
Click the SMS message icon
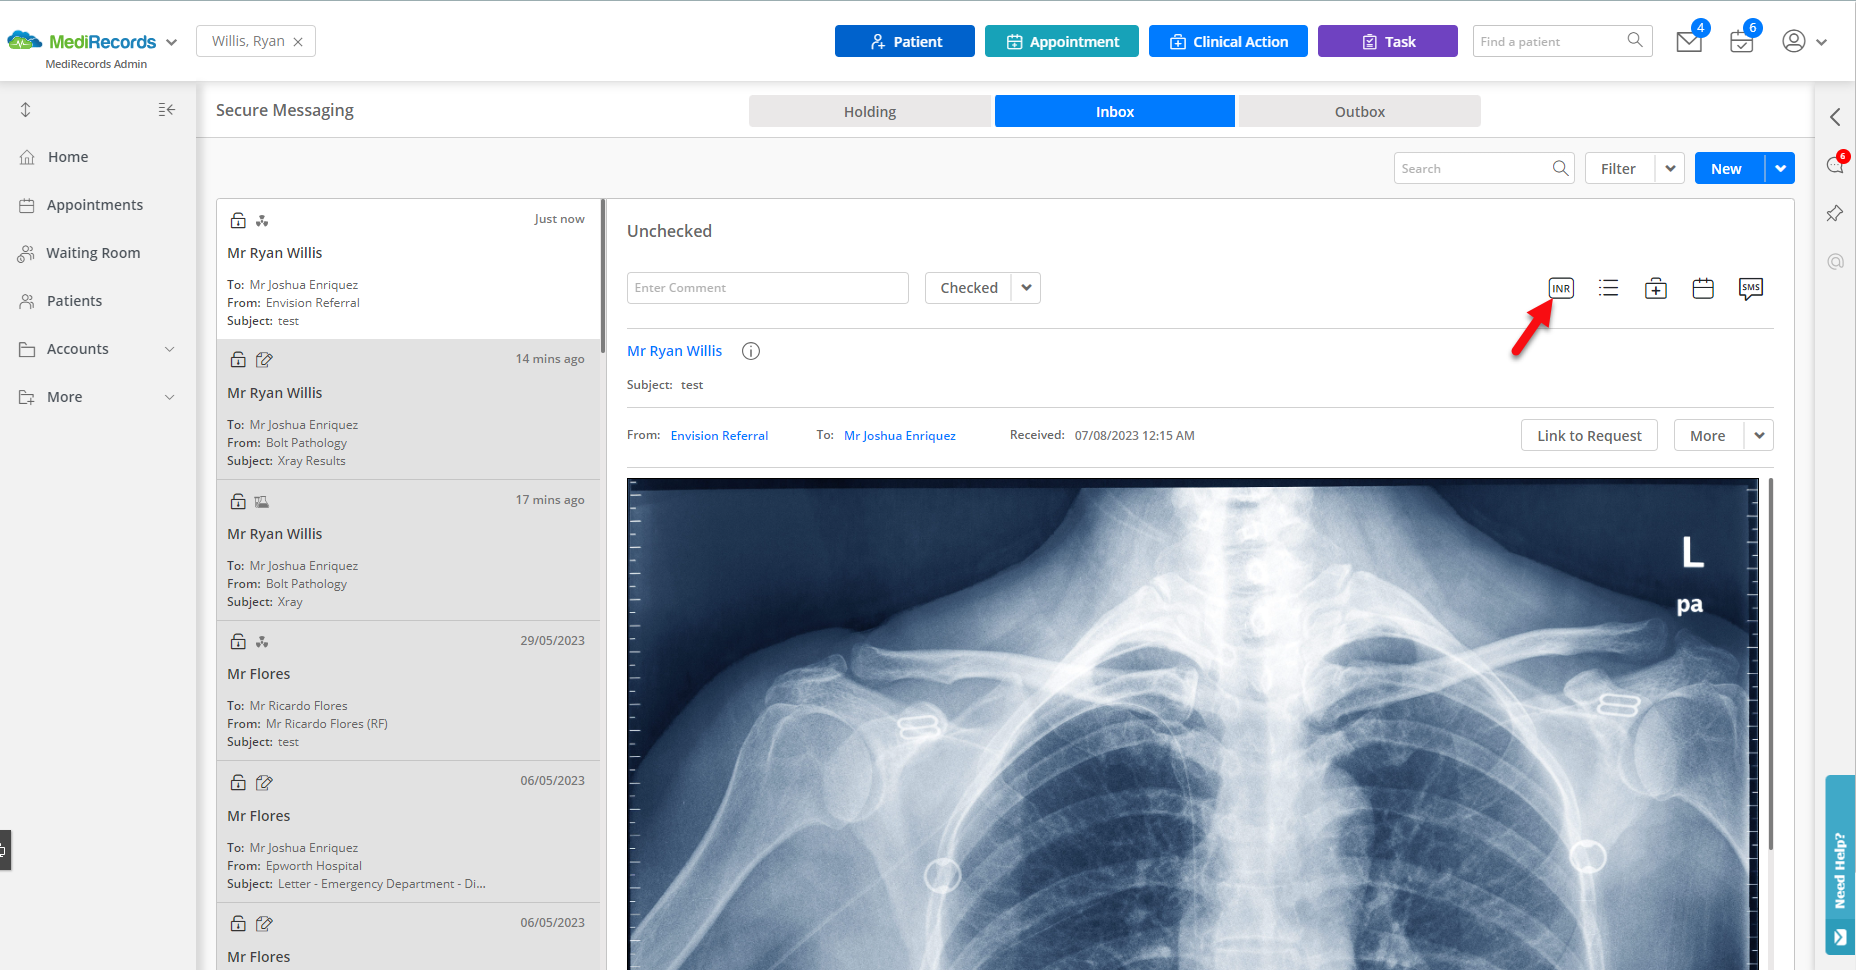pyautogui.click(x=1751, y=289)
